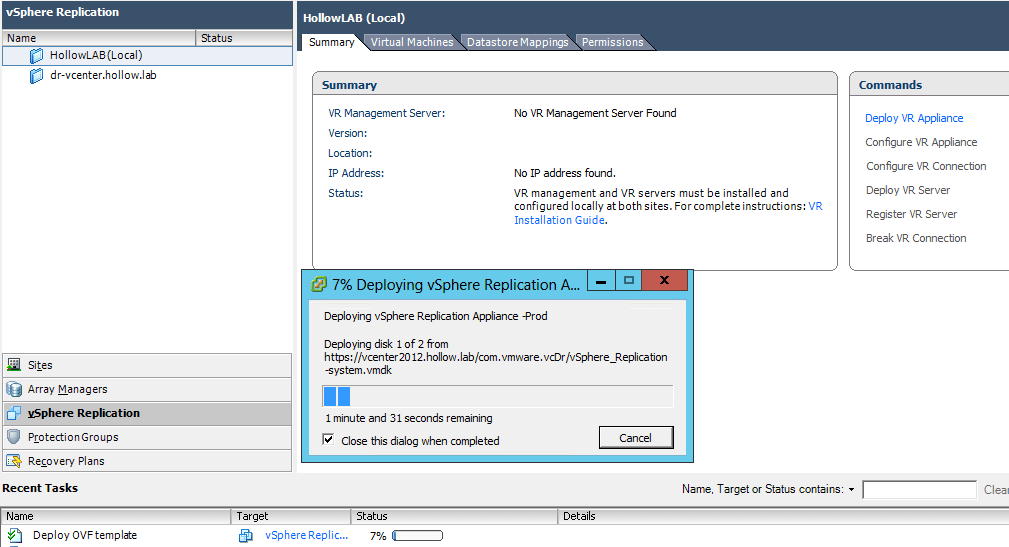Click the vSphere Replication nav icon
1009x547 pixels.
pos(14,413)
